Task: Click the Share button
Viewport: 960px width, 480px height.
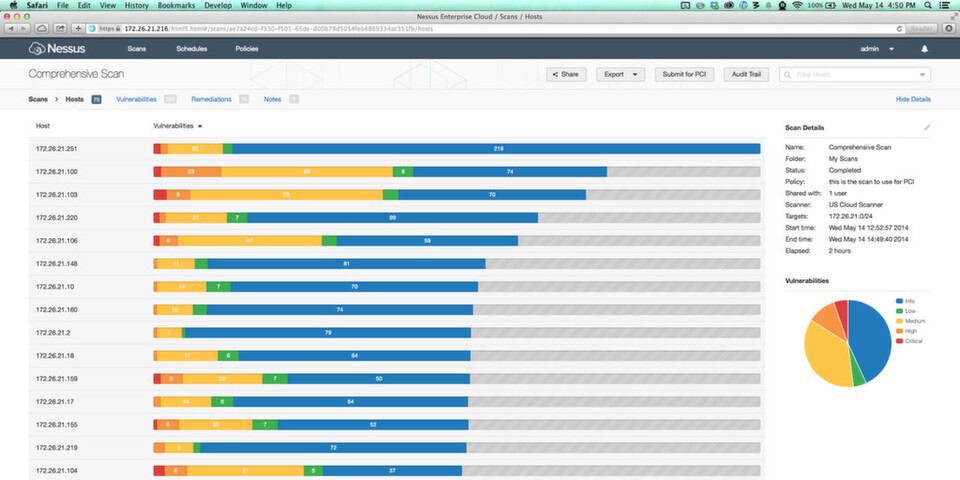Action: tap(566, 75)
